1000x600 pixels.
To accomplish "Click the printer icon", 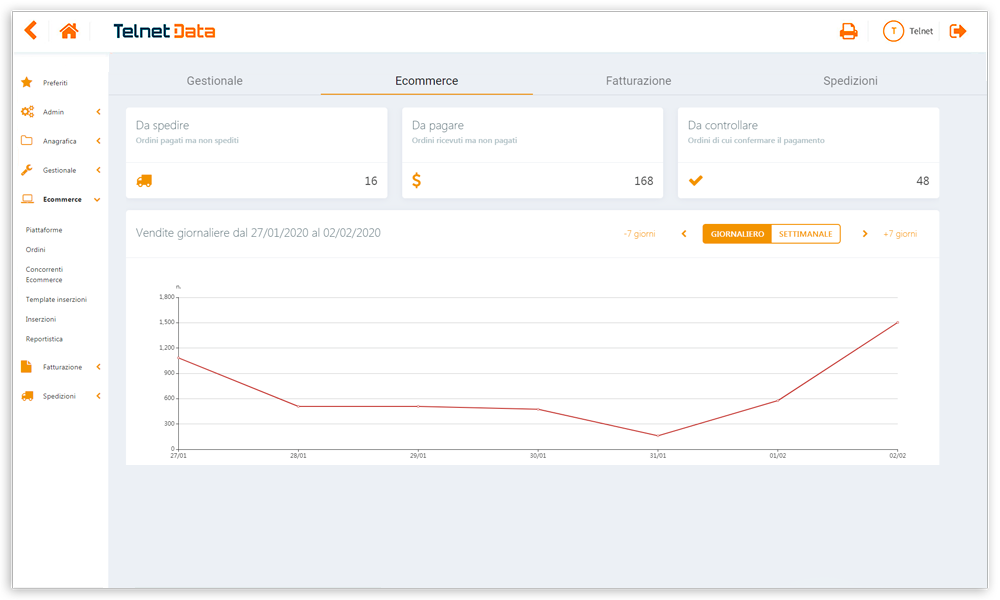I will coord(848,31).
